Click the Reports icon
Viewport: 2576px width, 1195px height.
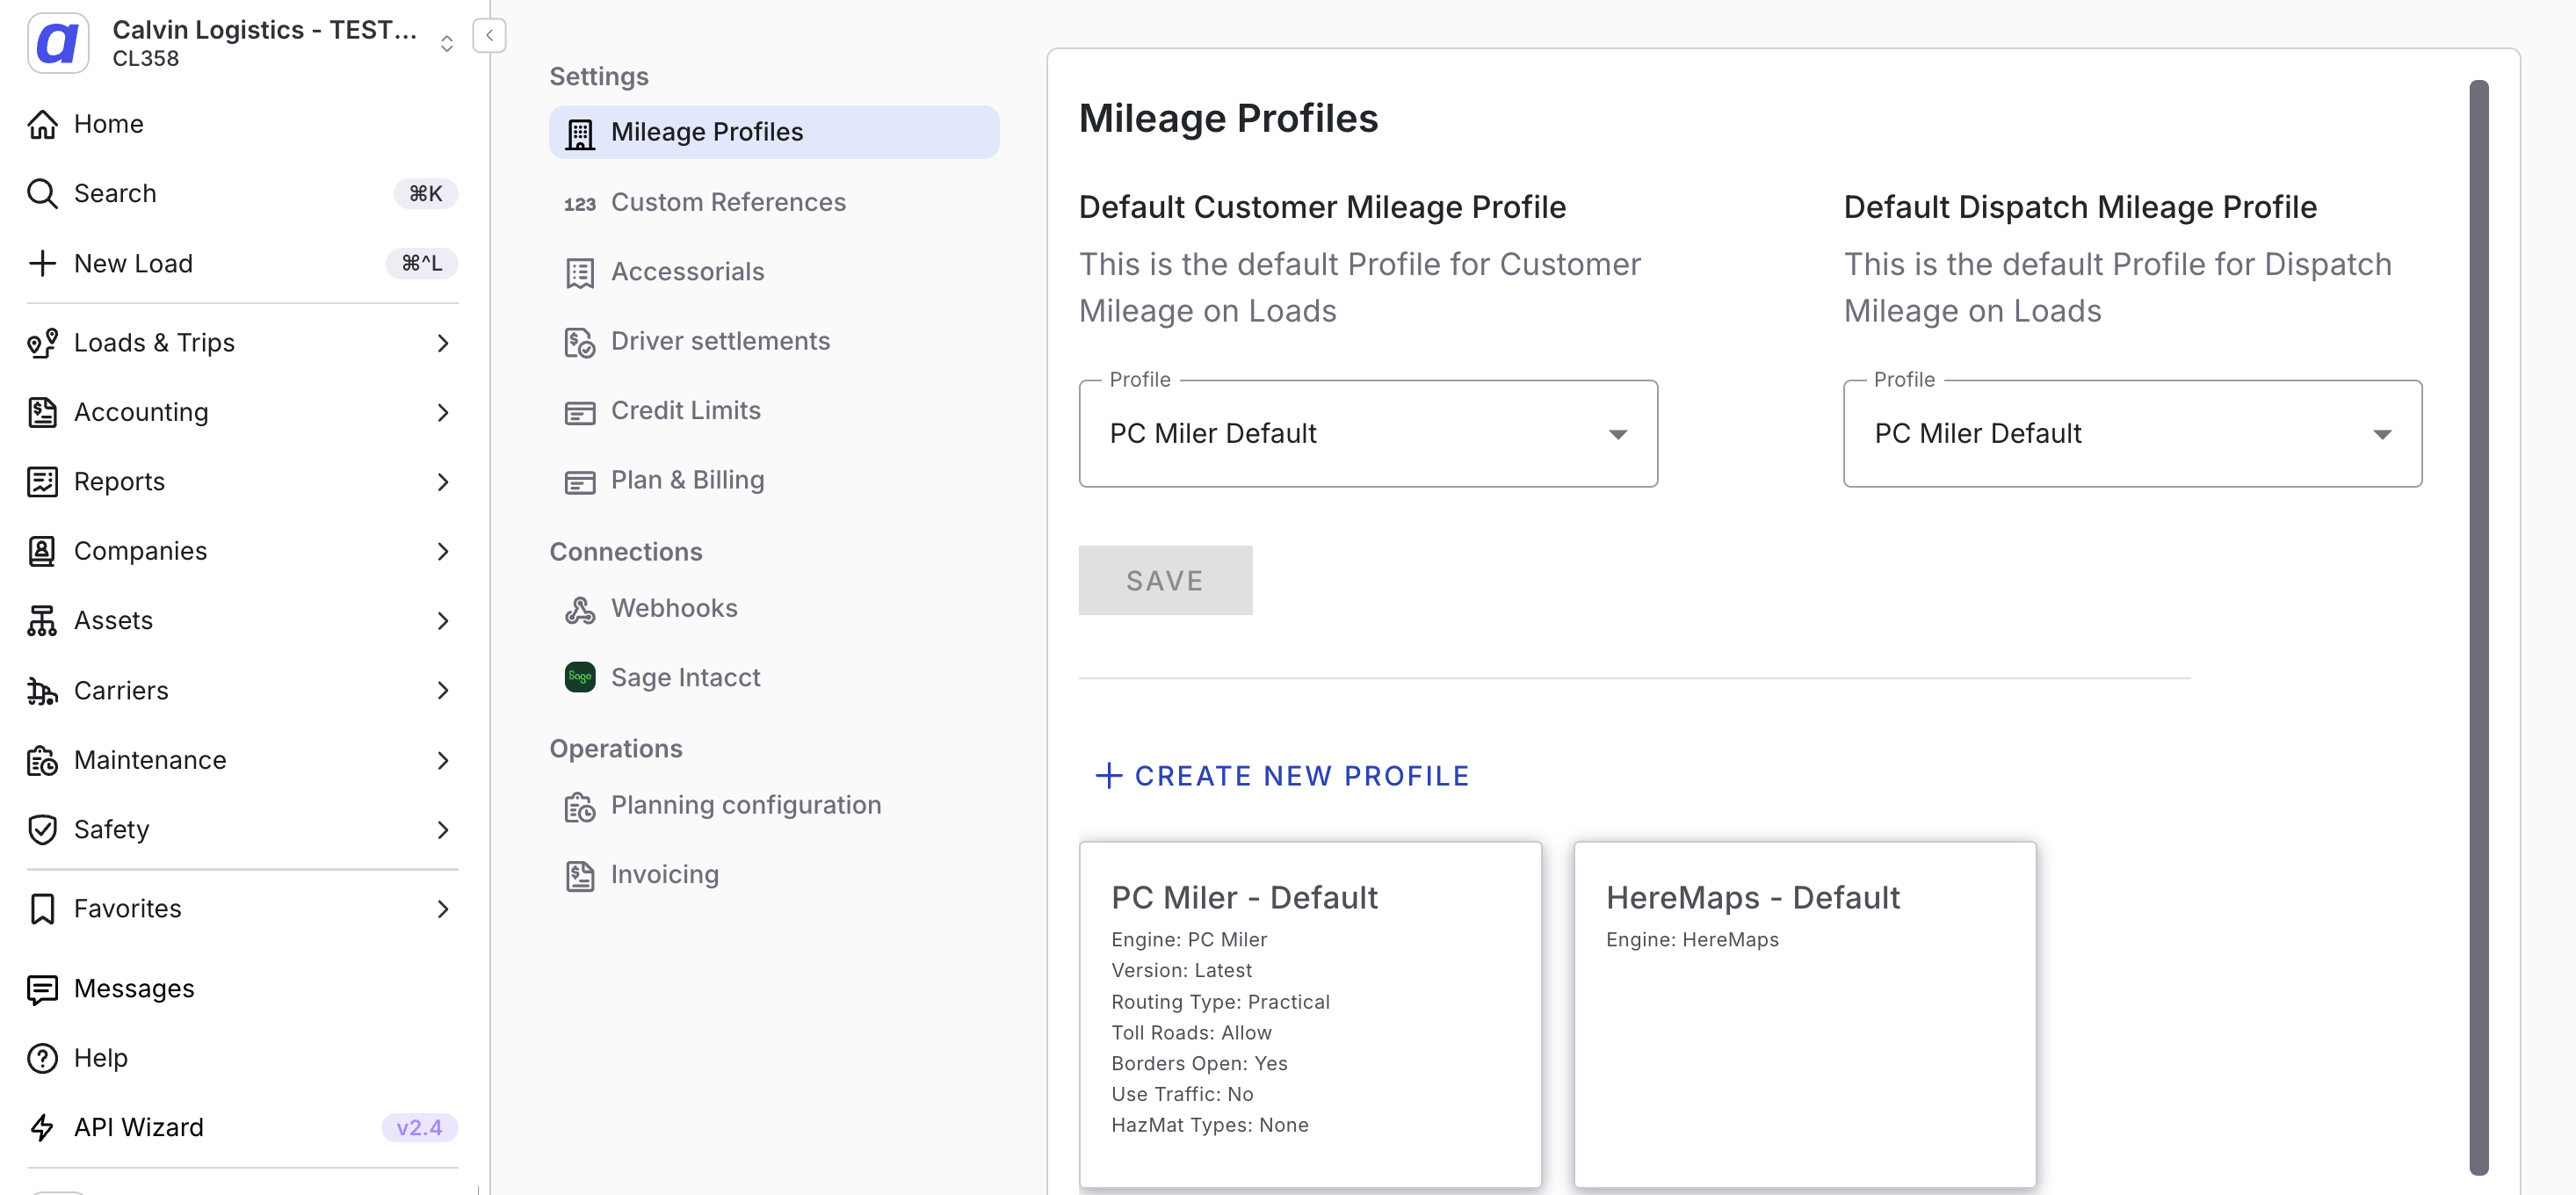pos(42,482)
